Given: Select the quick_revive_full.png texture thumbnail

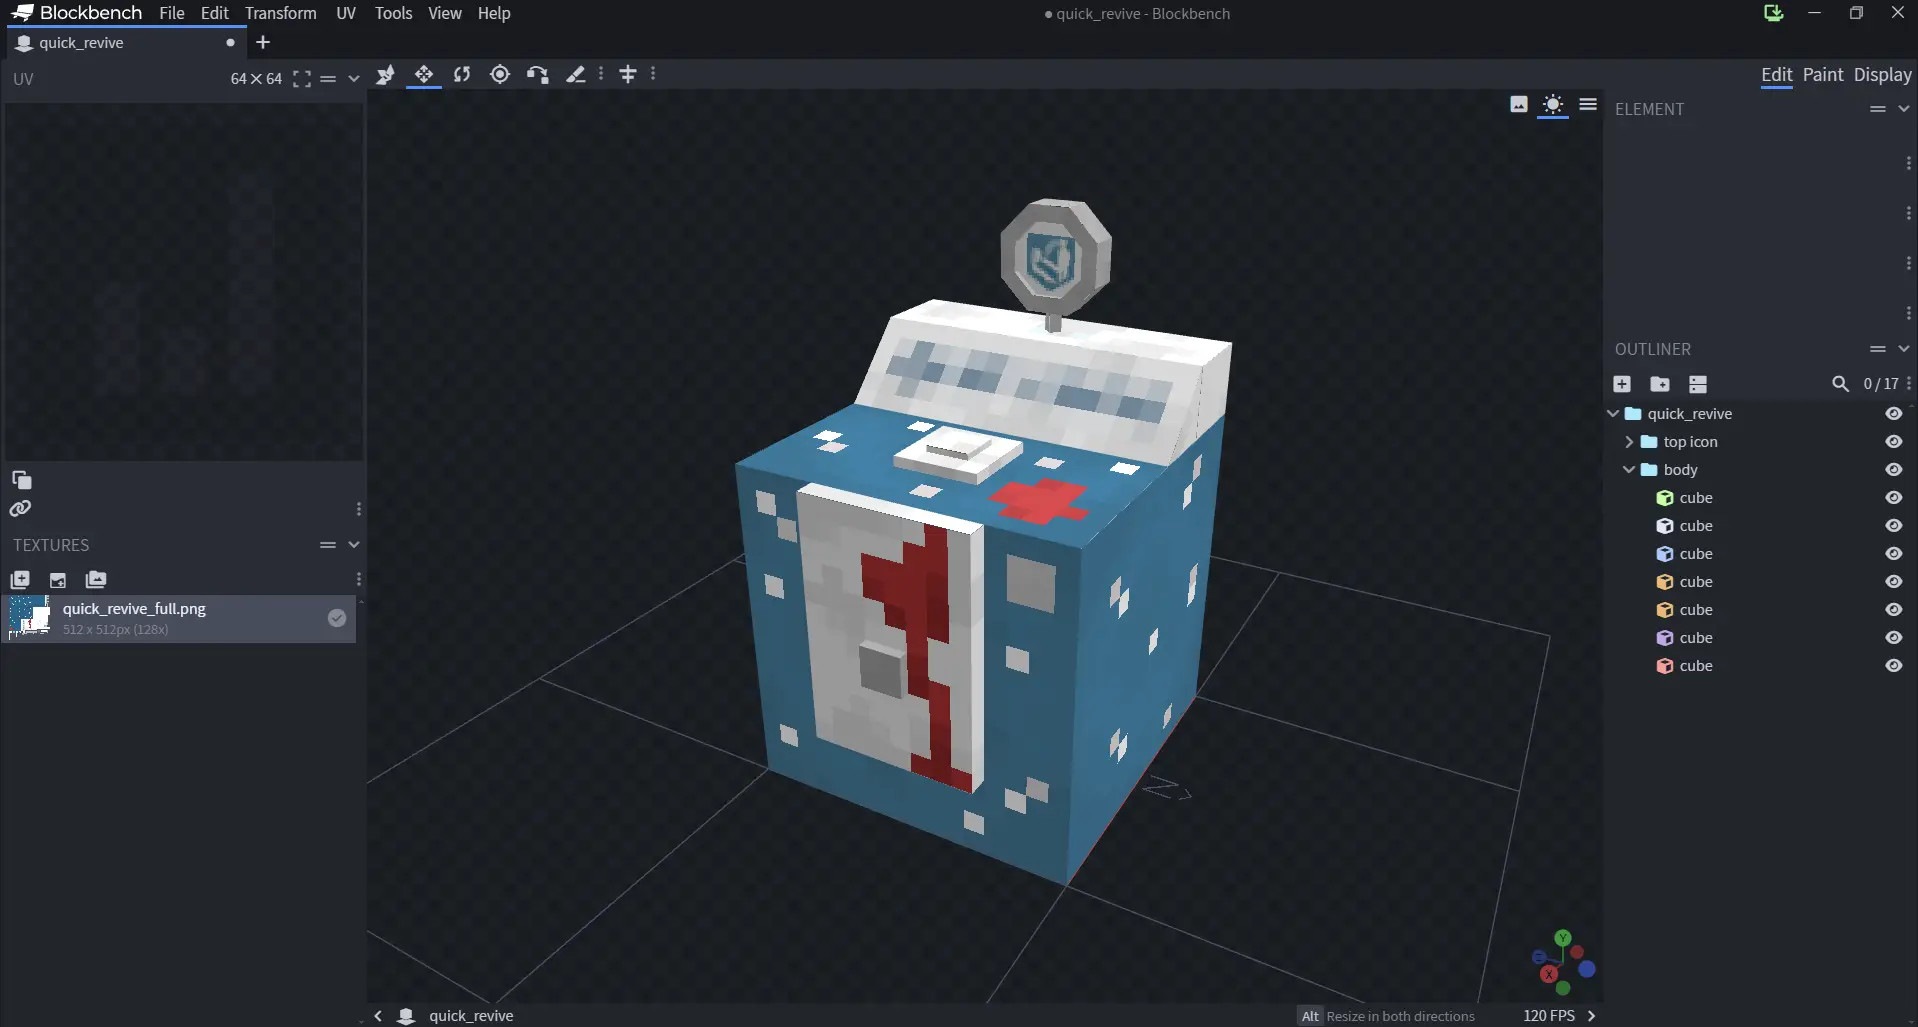Looking at the screenshot, I should [31, 618].
